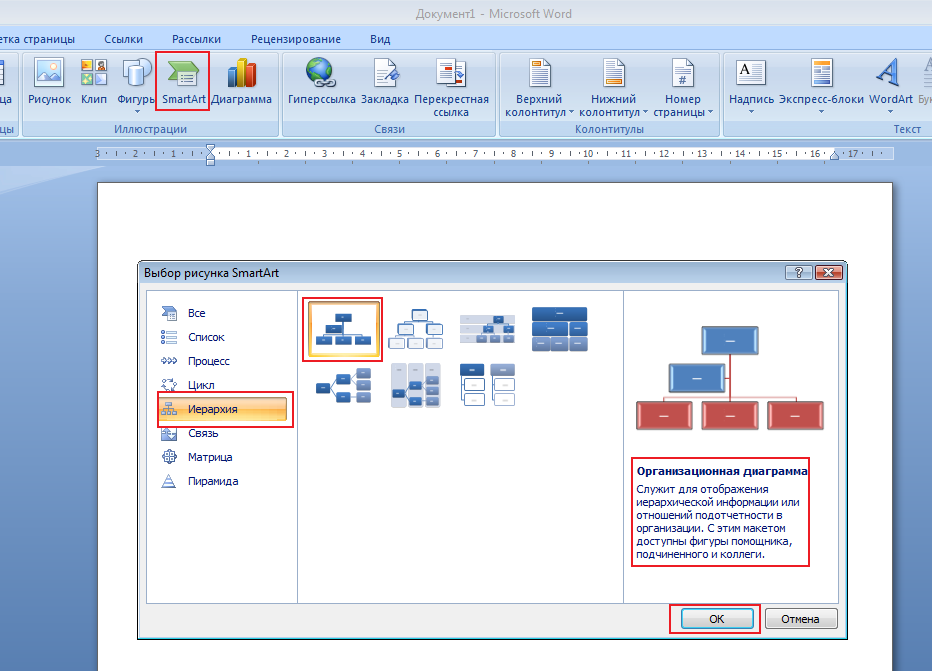Choose the Процесс category

pos(222,361)
